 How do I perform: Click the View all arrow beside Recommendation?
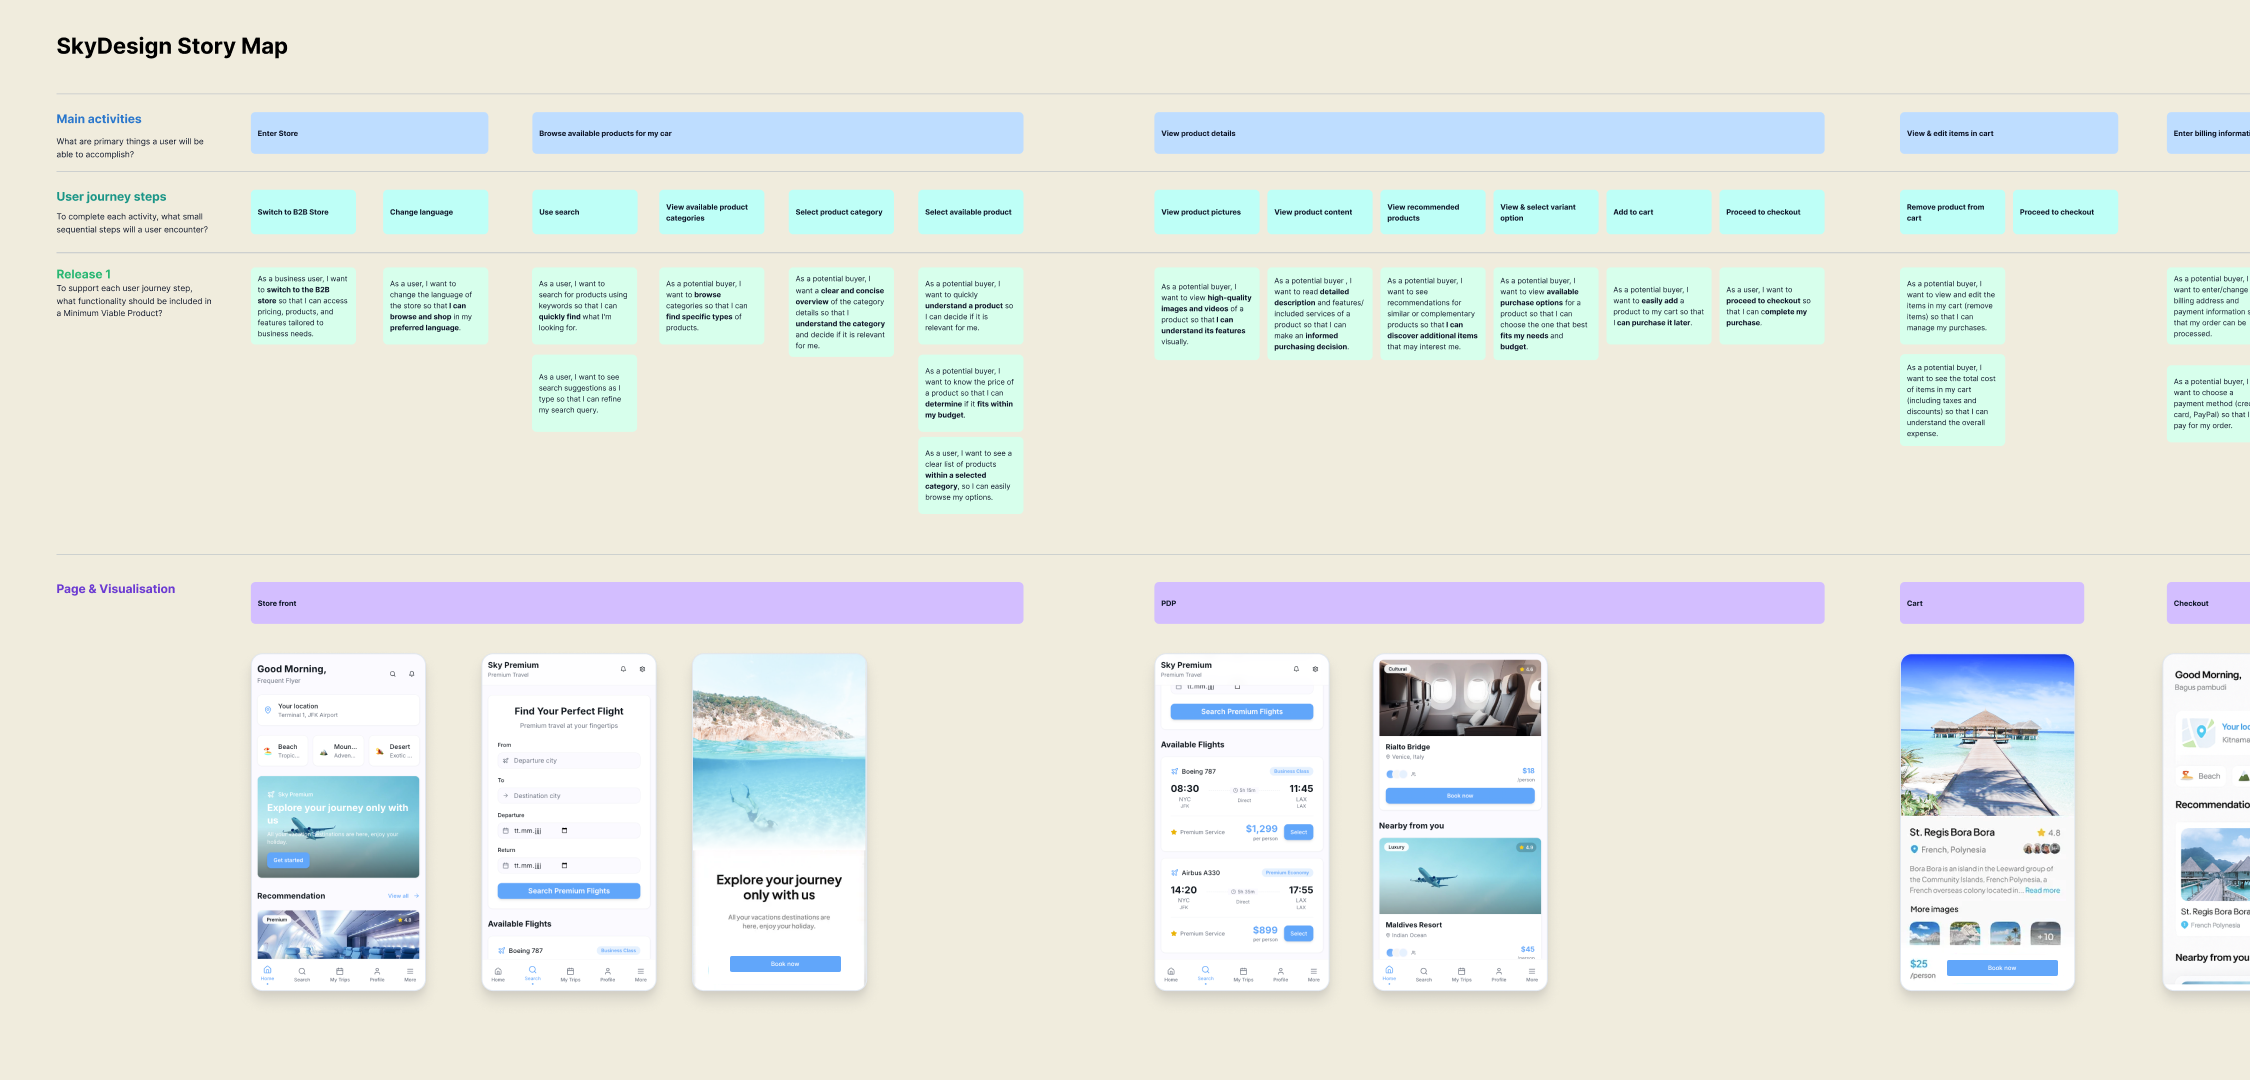click(416, 896)
